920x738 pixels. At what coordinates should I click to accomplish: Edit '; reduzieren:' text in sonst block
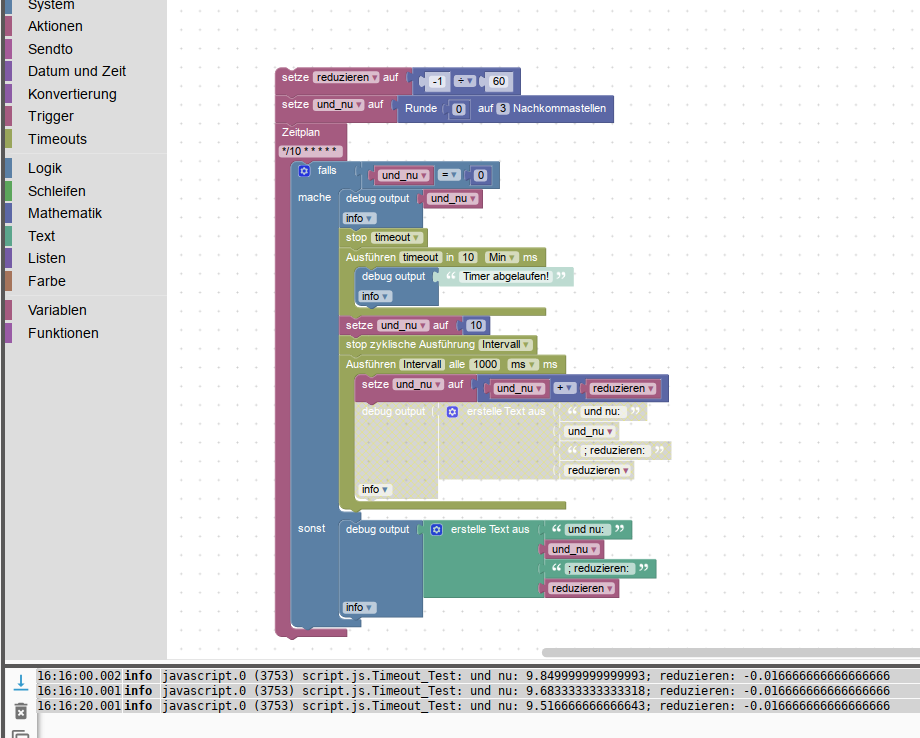point(601,569)
